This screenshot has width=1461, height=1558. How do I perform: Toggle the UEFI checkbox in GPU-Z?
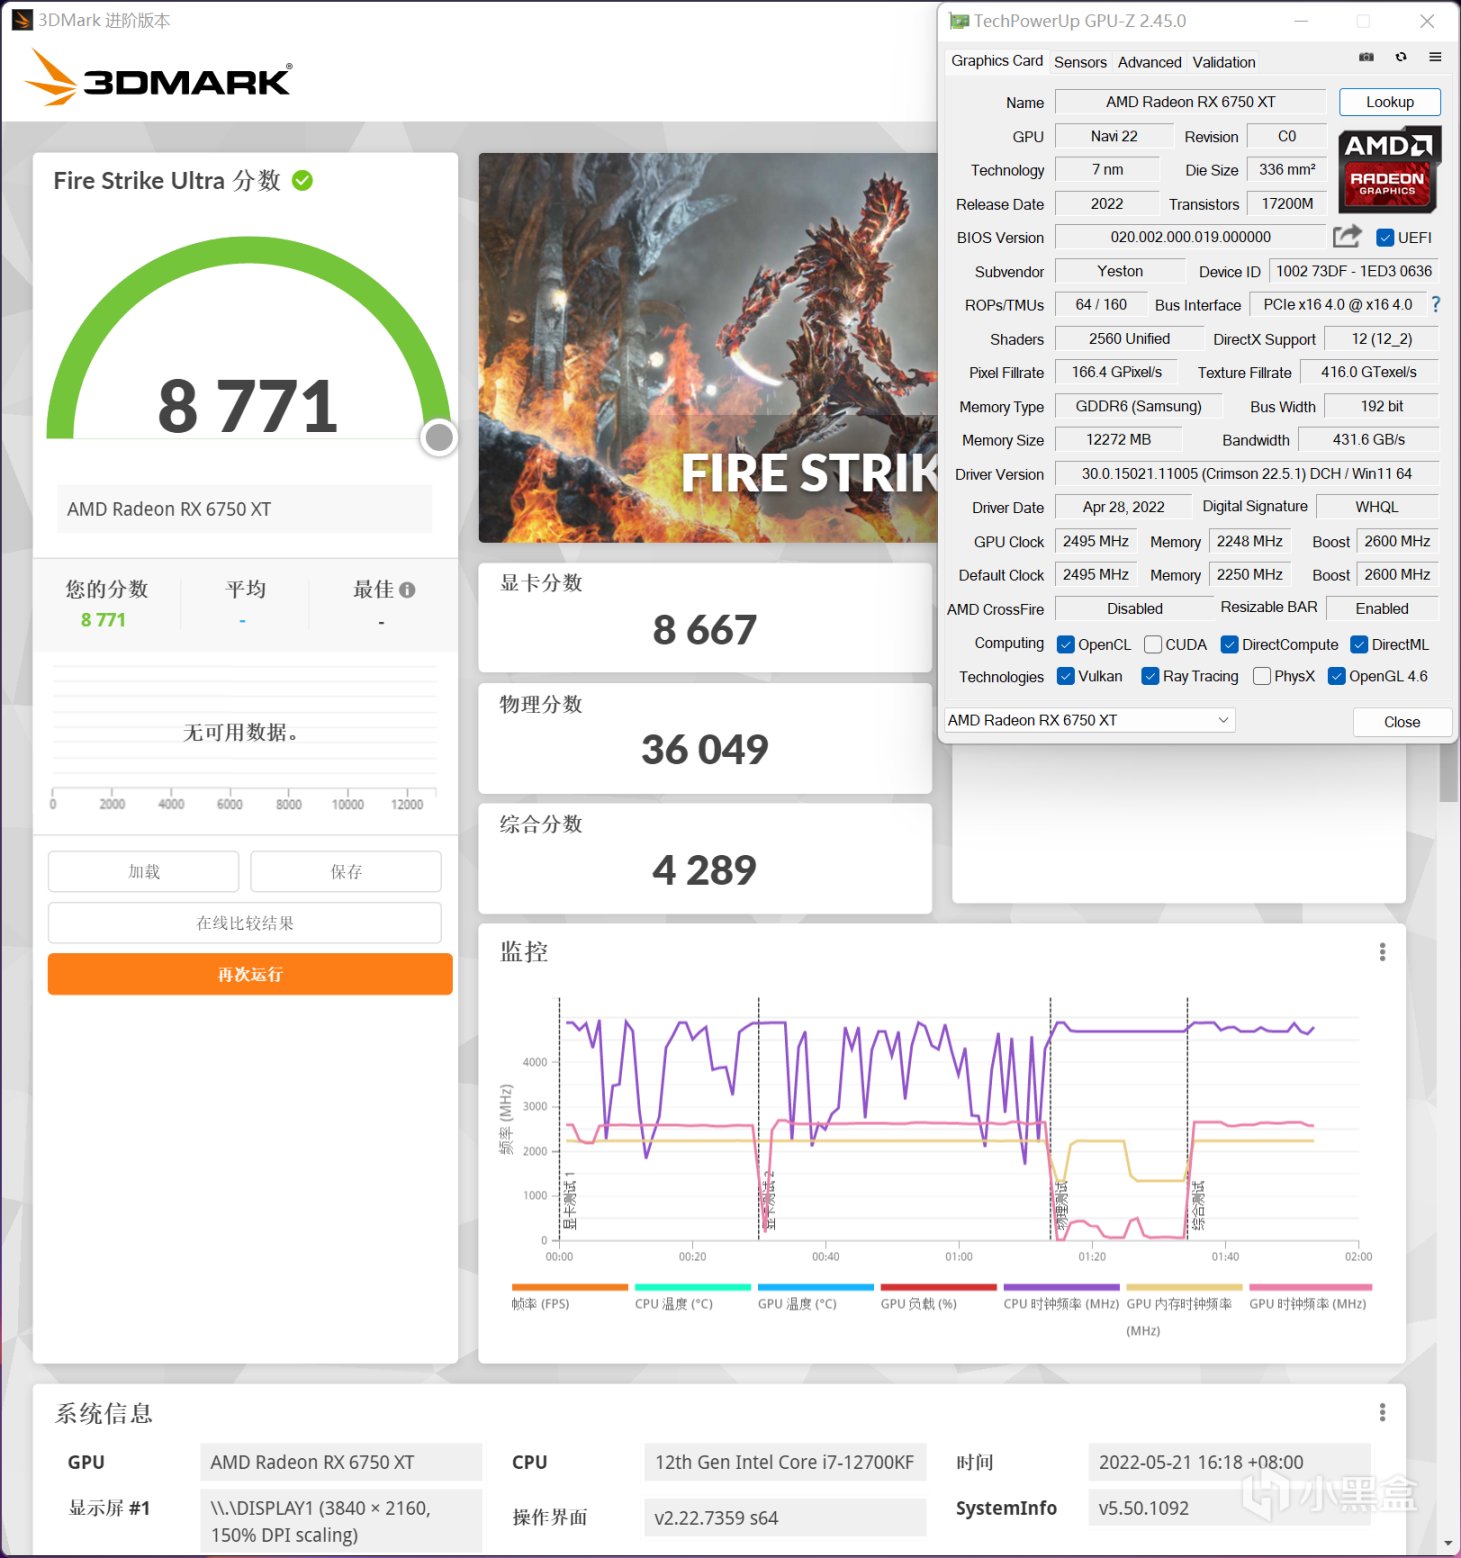(1385, 237)
